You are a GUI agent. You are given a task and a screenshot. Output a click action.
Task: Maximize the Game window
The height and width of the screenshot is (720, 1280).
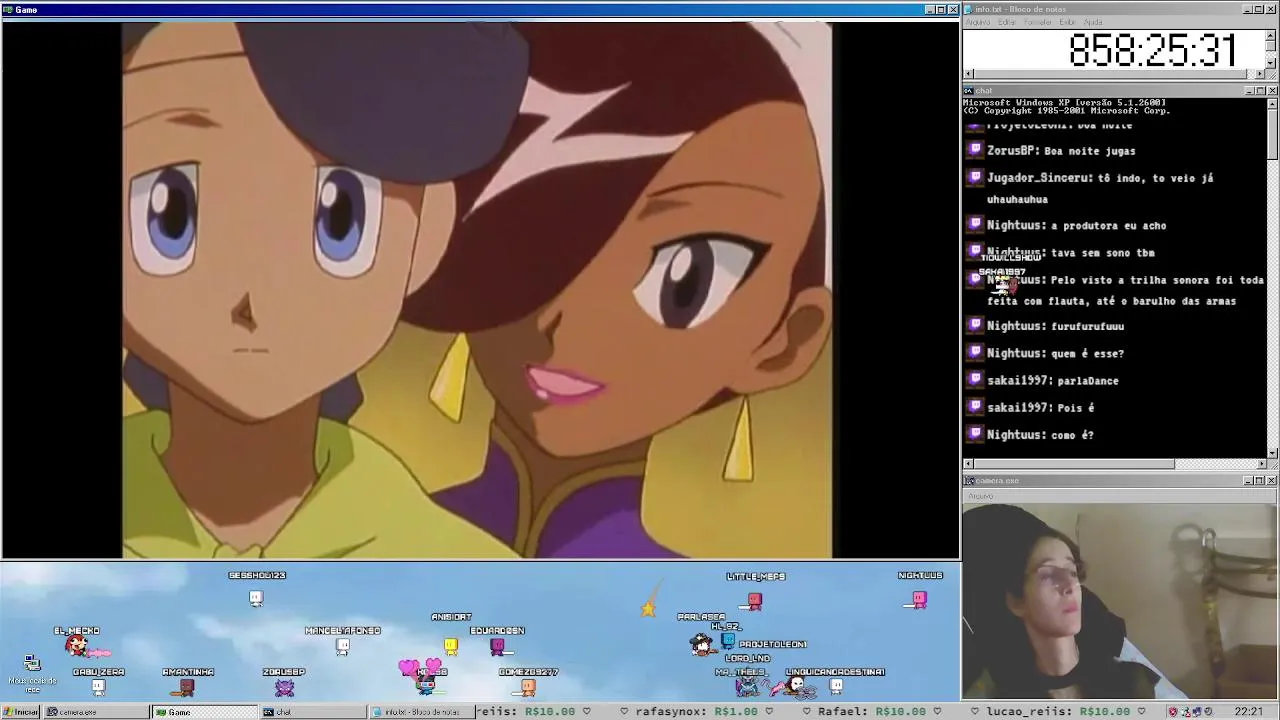(x=941, y=9)
